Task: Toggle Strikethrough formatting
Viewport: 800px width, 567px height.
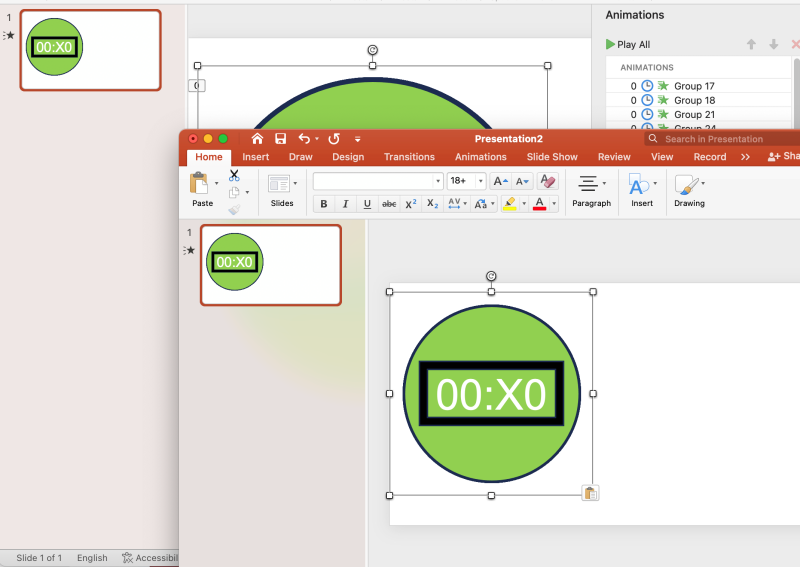Action: (389, 204)
